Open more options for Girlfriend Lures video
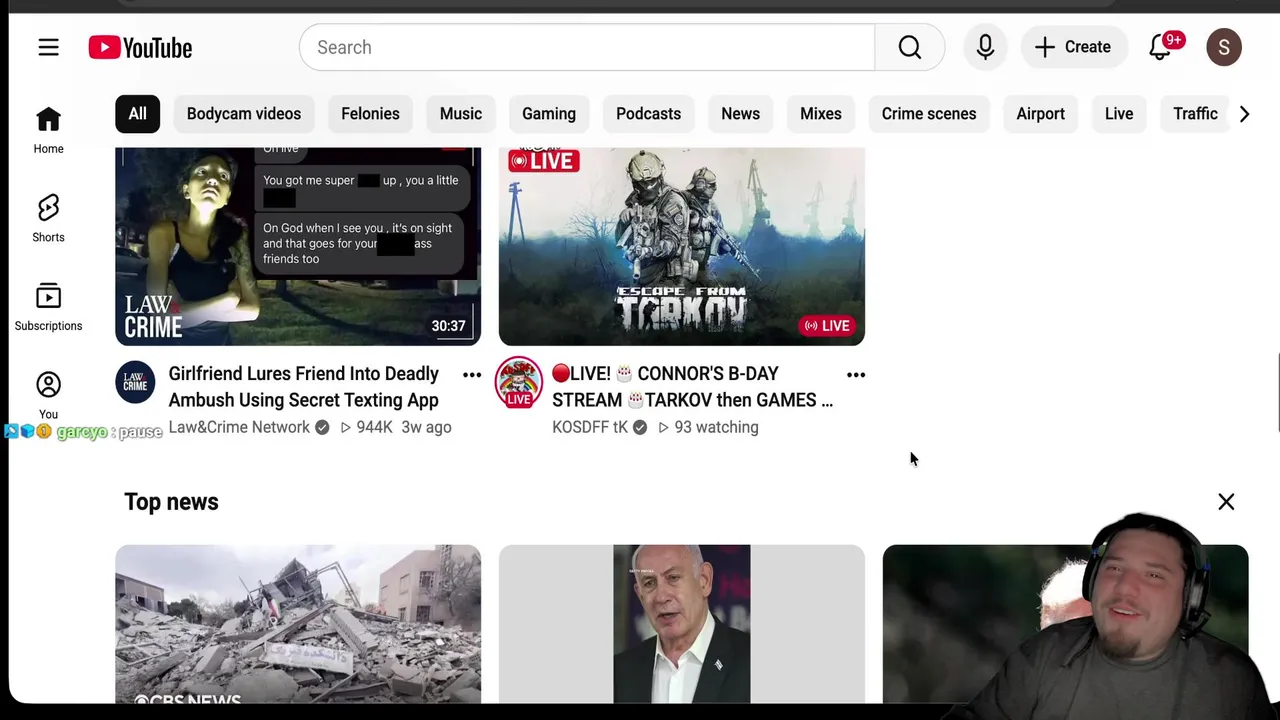This screenshot has height=720, width=1280. tap(472, 375)
